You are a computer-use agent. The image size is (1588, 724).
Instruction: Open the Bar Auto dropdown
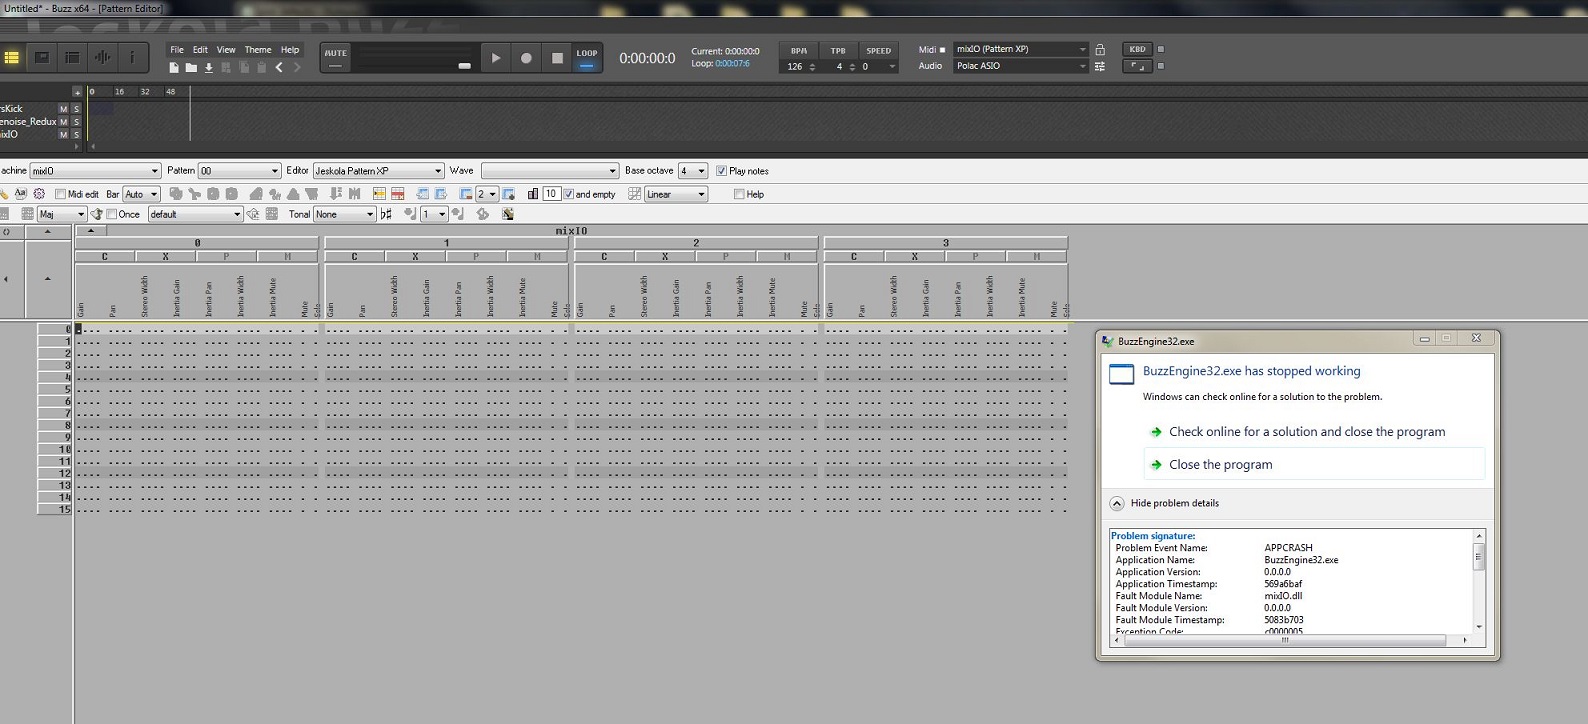coord(141,194)
